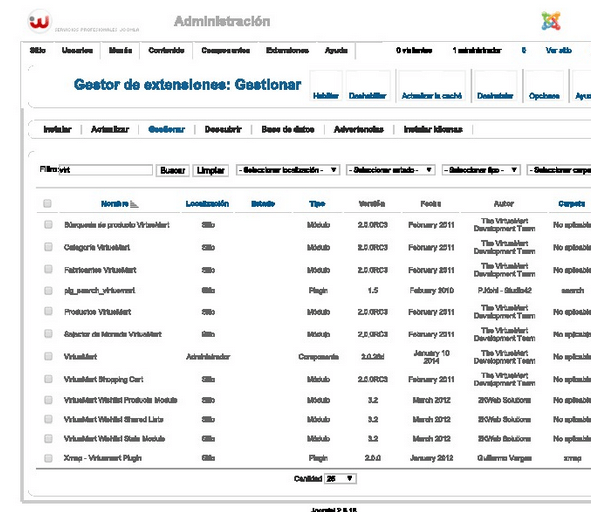Click the Ver sitio link
Image resolution: width=591 pixels, height=512 pixels.
559,50
